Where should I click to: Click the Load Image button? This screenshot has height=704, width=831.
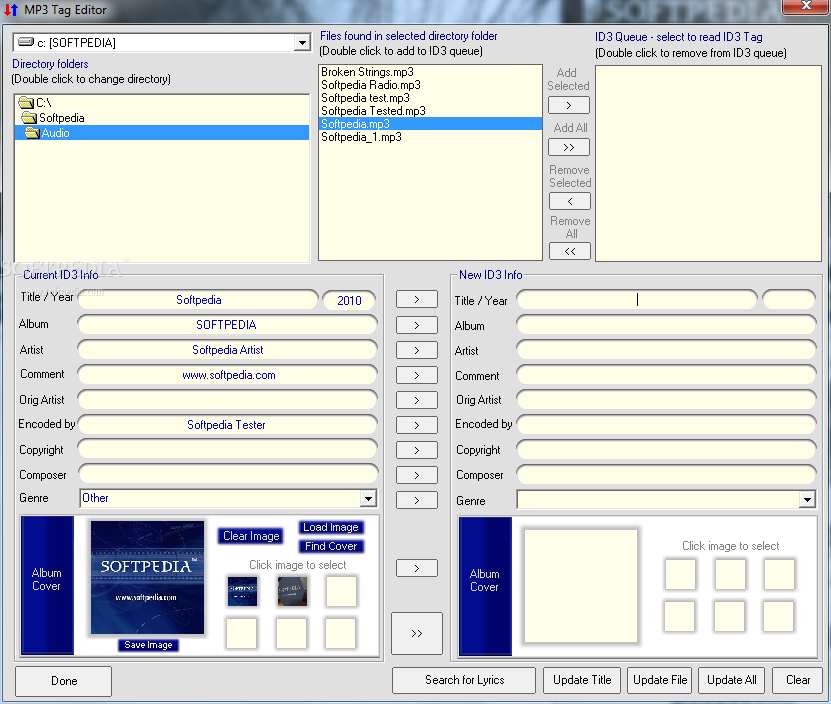pyautogui.click(x=331, y=527)
